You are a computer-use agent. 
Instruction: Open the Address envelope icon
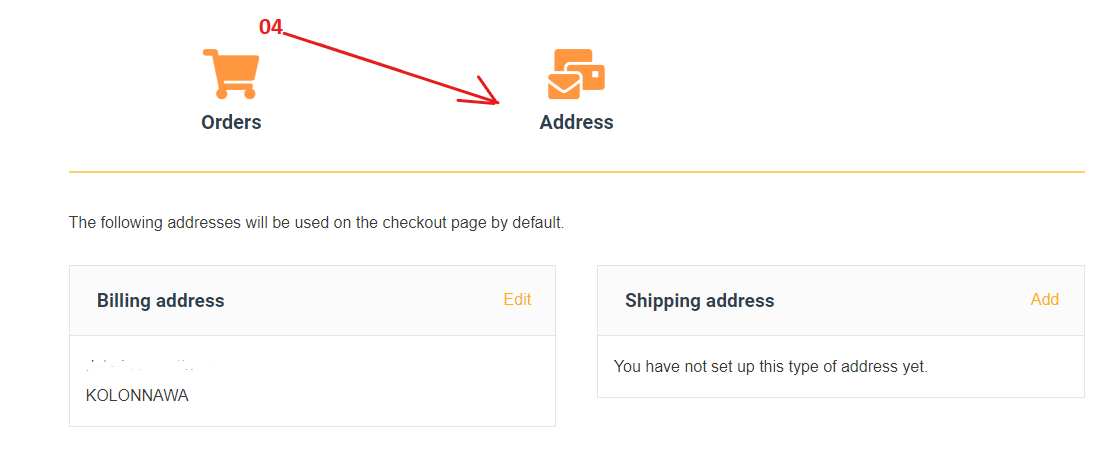(576, 75)
